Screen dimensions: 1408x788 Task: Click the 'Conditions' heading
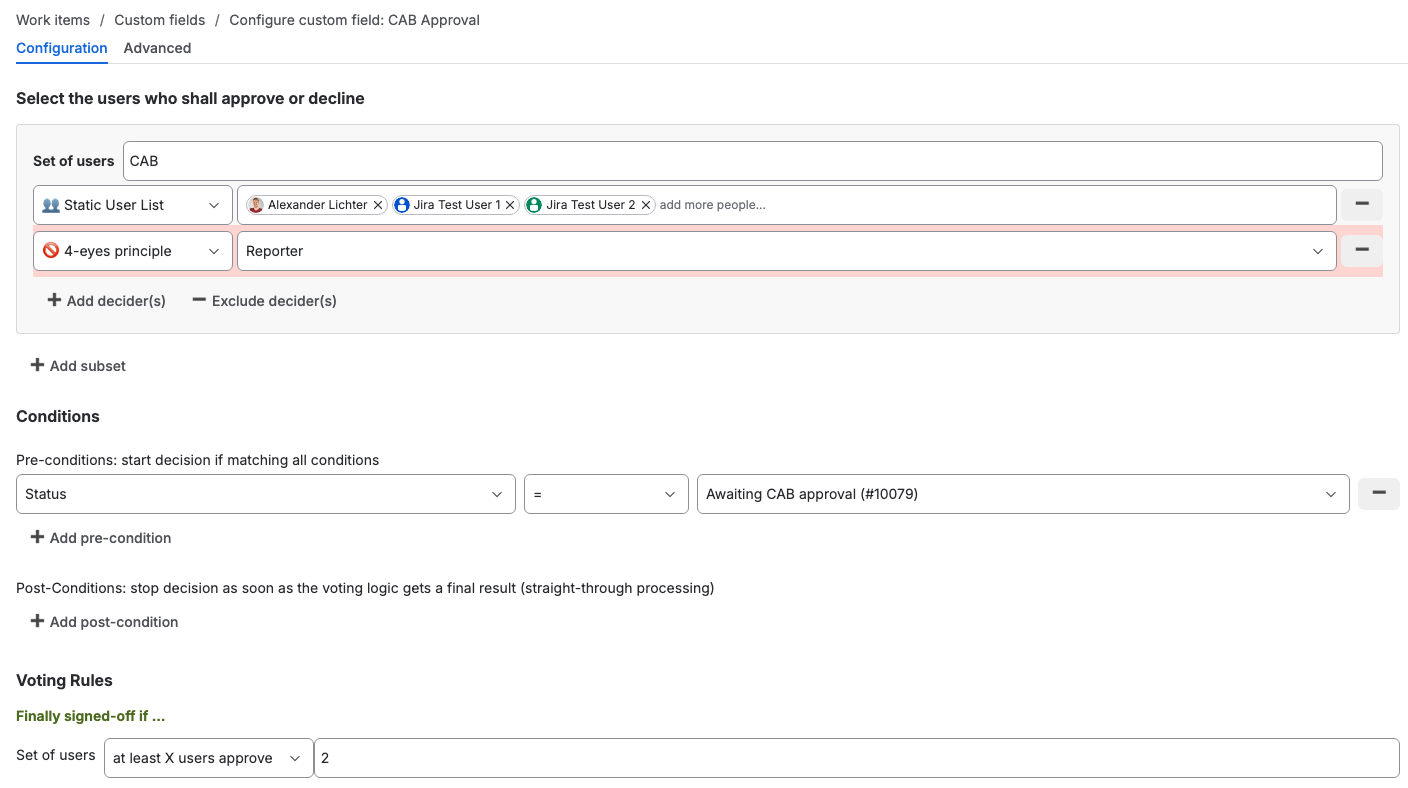pos(58,416)
